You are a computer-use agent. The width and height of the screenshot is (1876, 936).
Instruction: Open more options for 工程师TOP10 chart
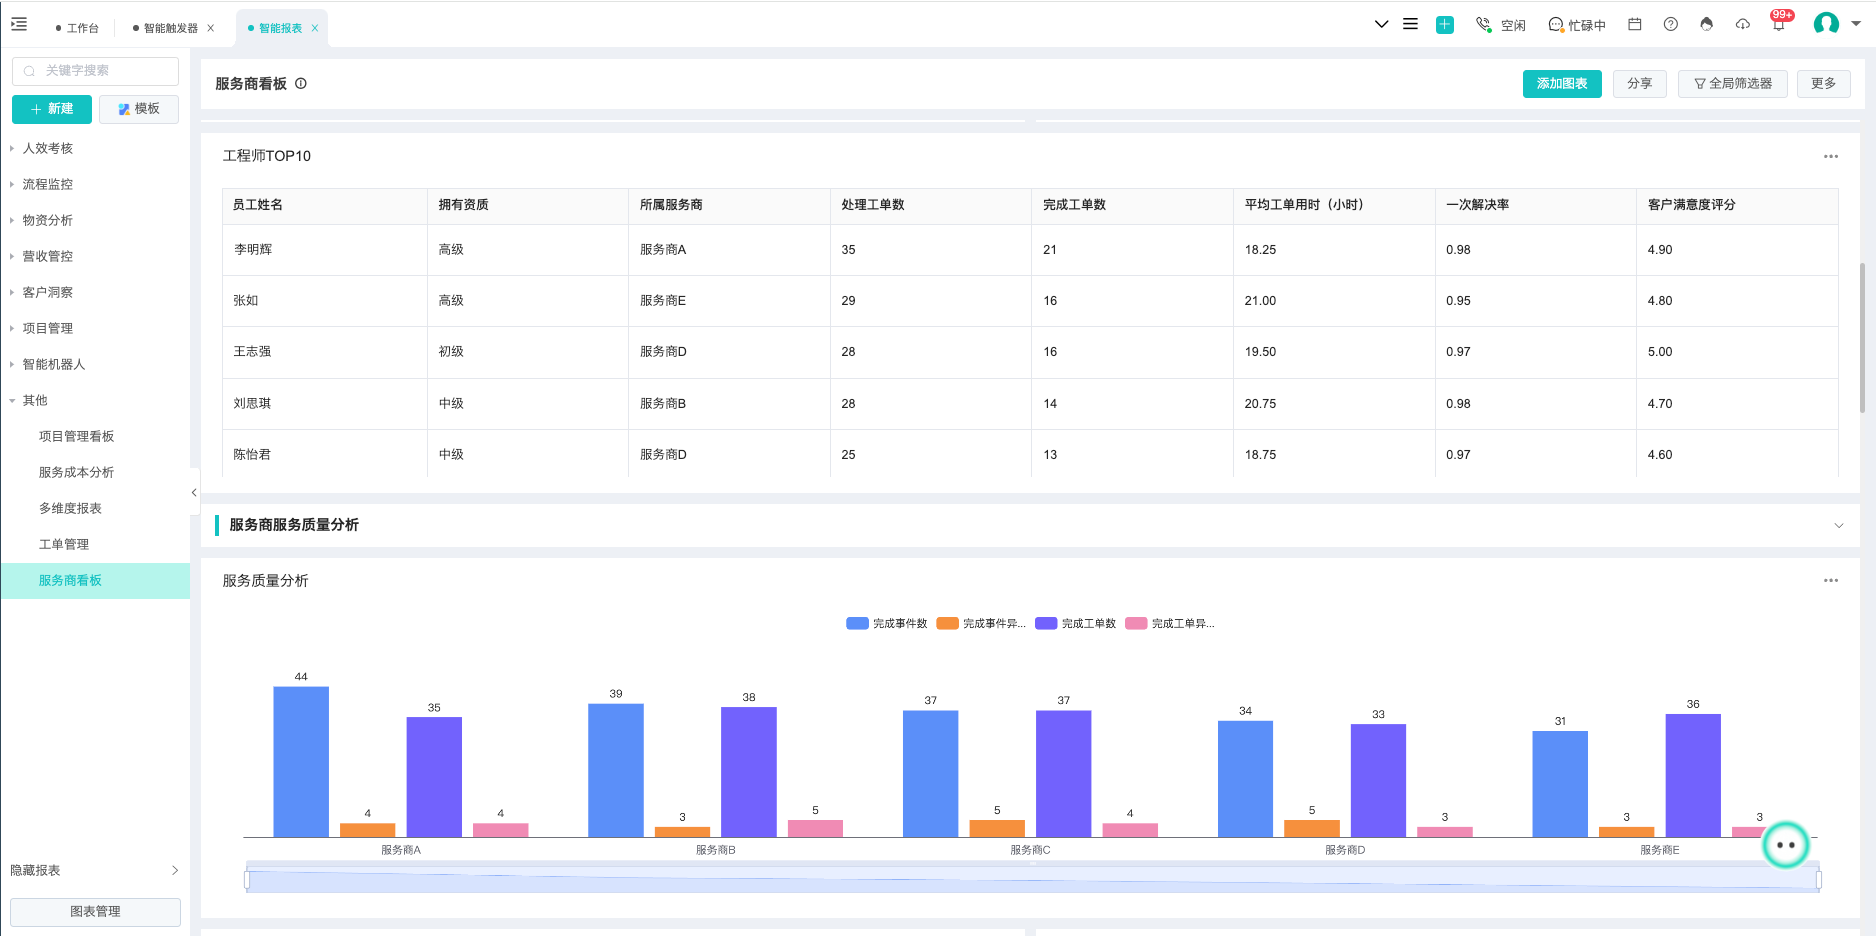pyautogui.click(x=1831, y=156)
